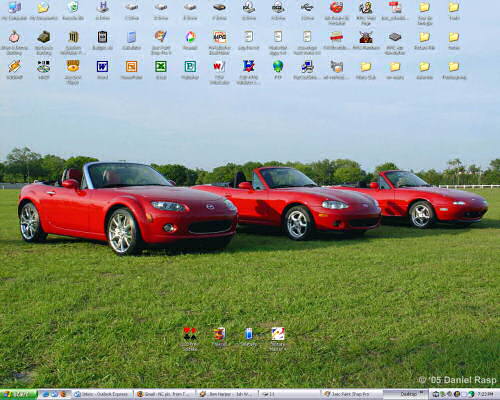Switch to the Gmail taskbar window
The width and height of the screenshot is (500, 400).
click(165, 394)
